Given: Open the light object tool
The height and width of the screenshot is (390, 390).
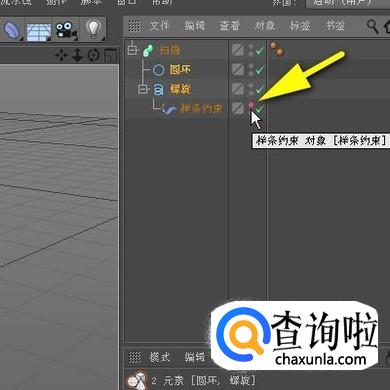Looking at the screenshot, I should [x=94, y=29].
